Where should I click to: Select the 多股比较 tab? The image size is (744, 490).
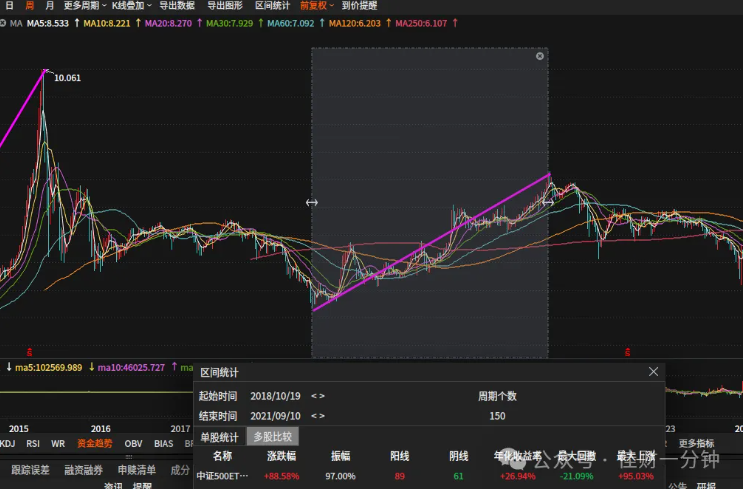(272, 436)
